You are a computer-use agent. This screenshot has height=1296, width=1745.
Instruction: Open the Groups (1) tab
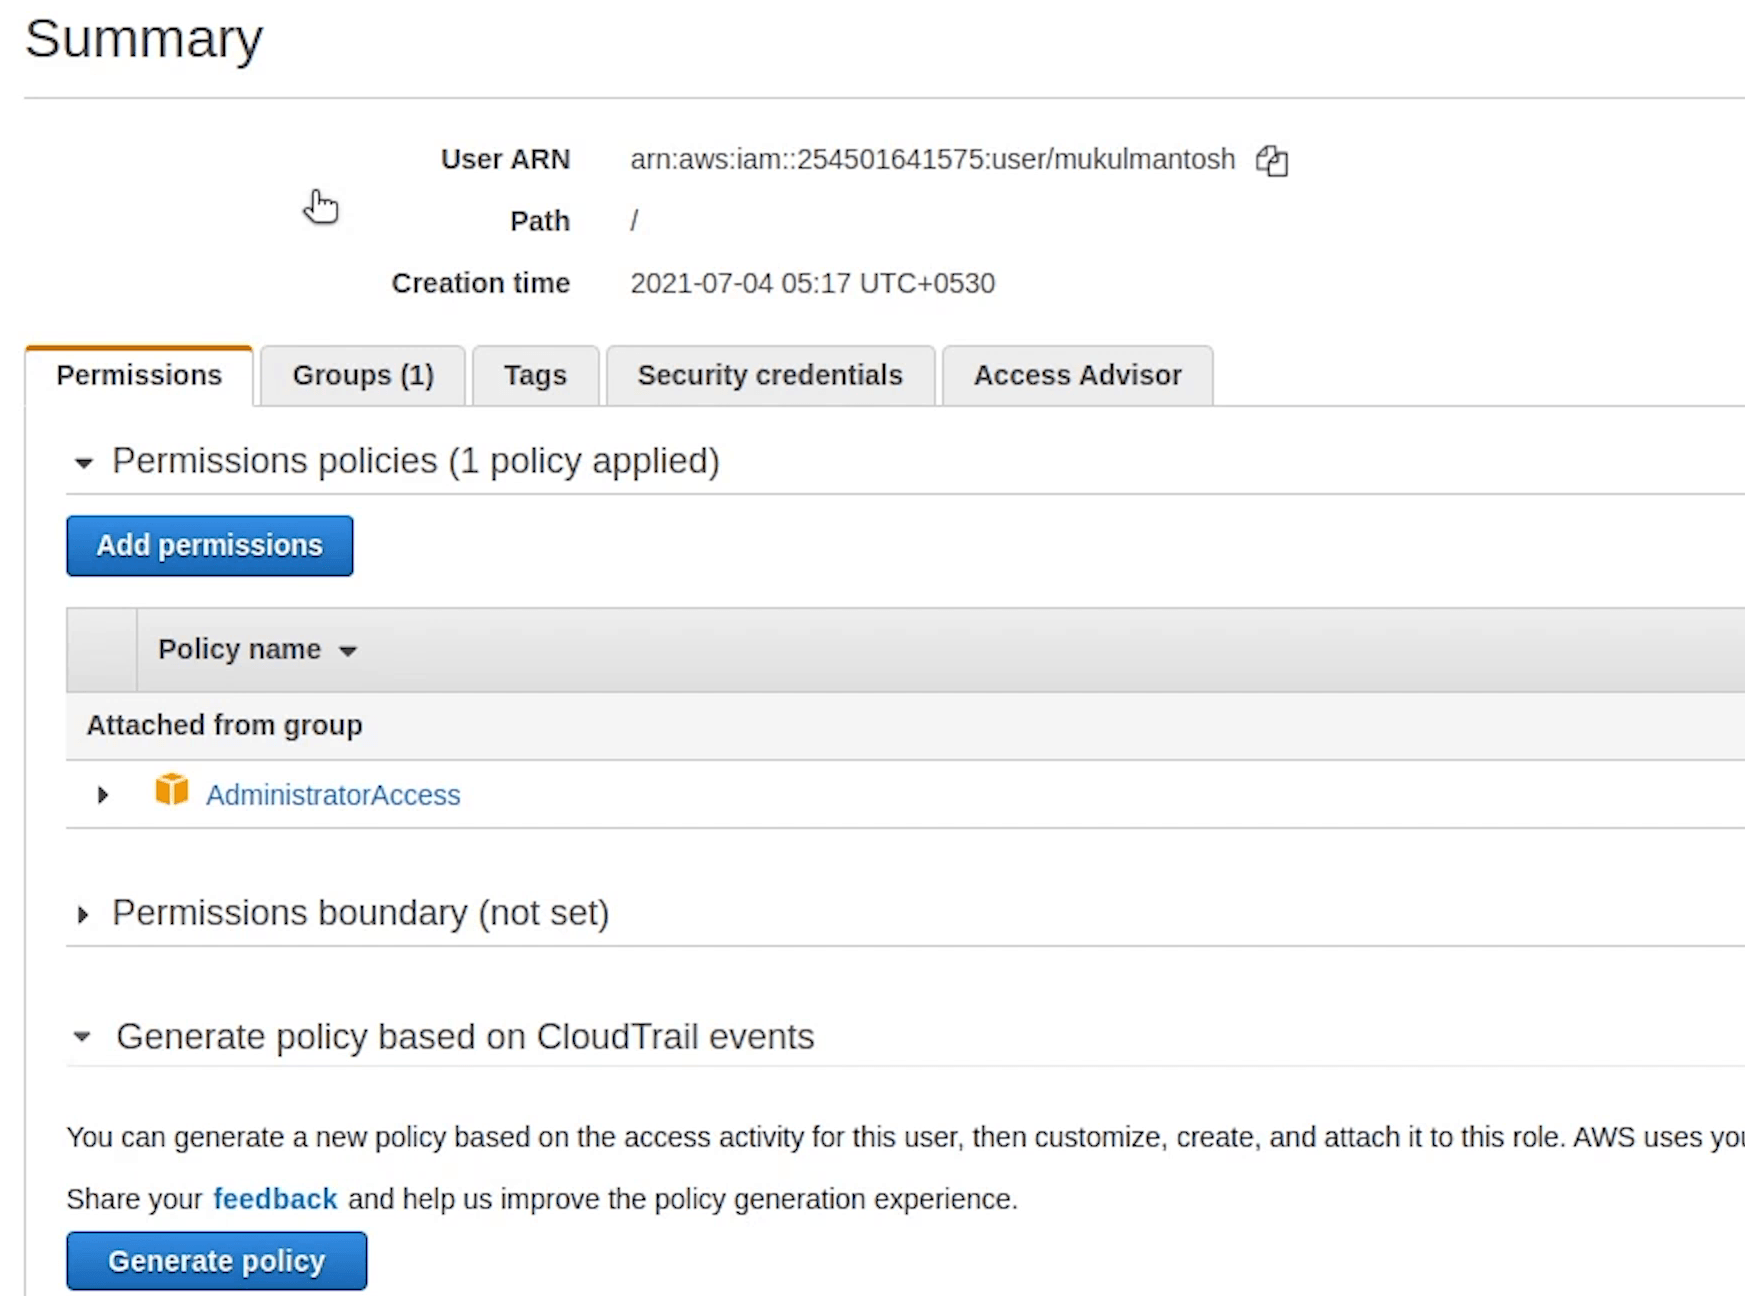[362, 376]
